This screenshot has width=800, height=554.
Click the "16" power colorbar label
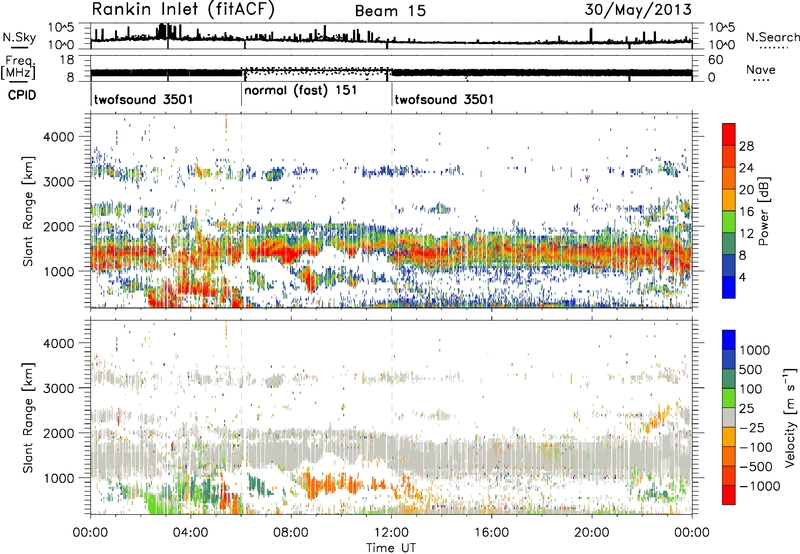point(746,212)
